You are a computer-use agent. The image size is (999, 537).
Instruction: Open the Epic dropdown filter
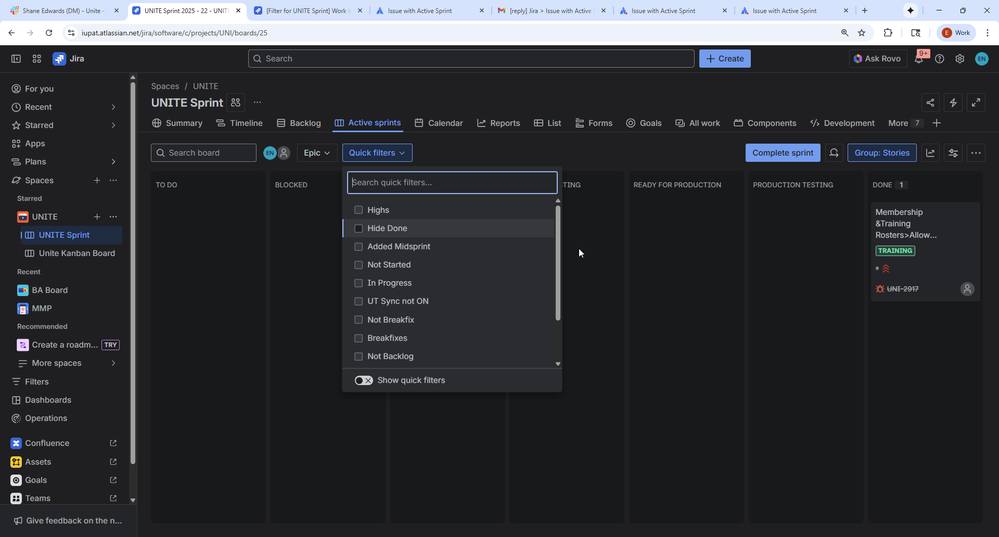(317, 153)
